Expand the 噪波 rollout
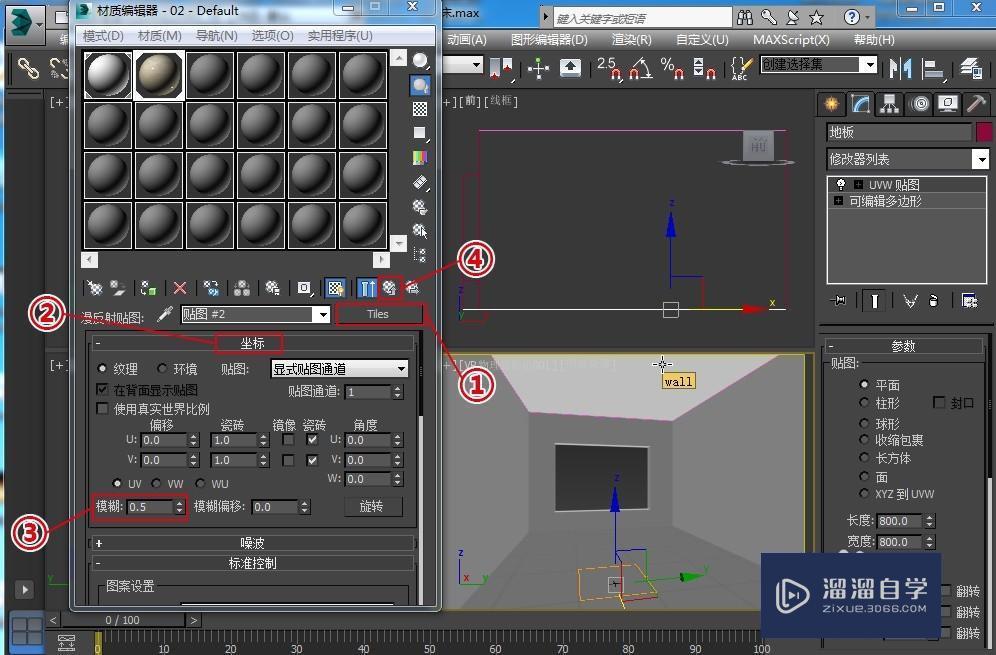 [x=253, y=543]
